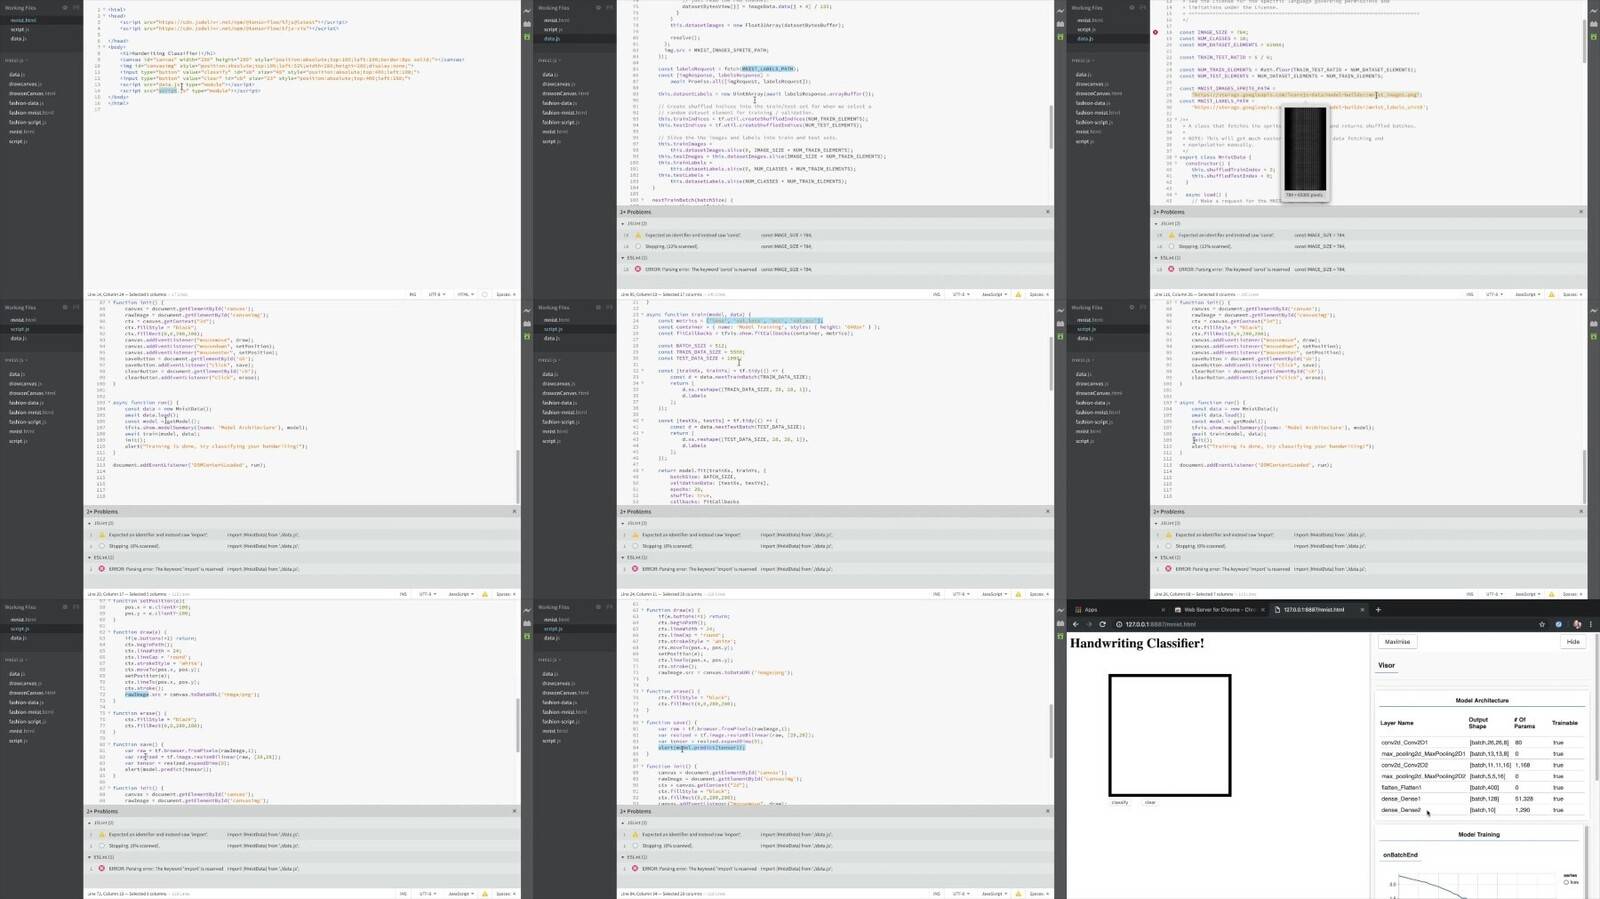Click Live Preview icon in mnist.html editor
The height and width of the screenshot is (899, 1600).
527,12
